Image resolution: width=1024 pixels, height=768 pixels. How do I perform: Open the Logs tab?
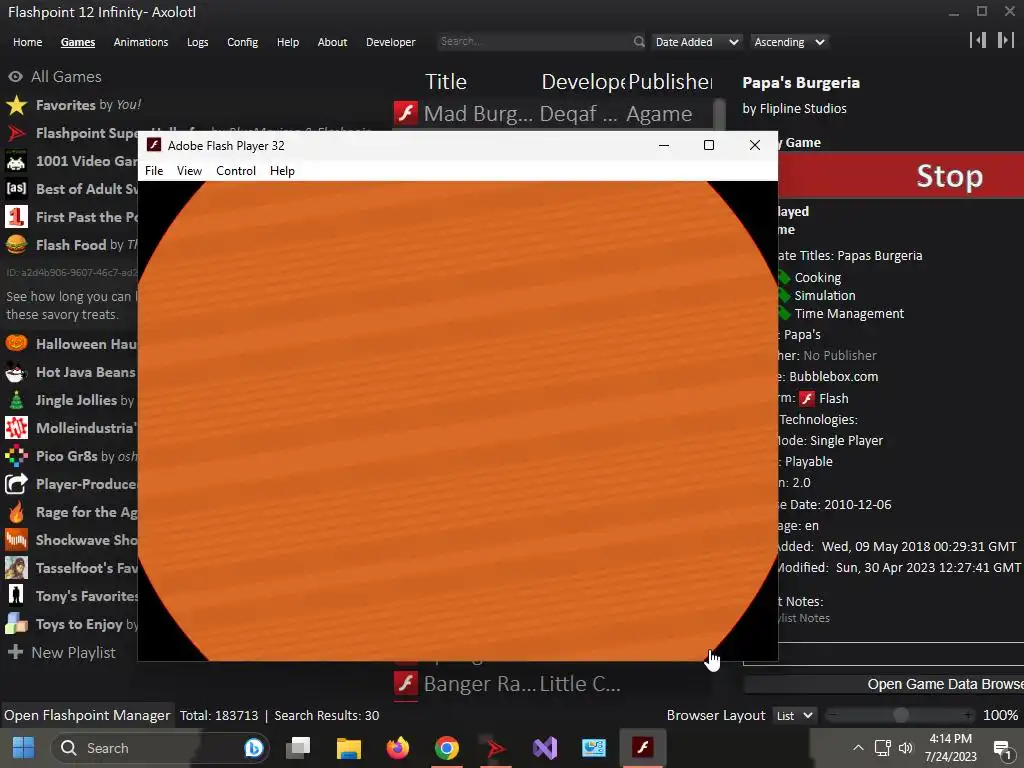click(197, 42)
